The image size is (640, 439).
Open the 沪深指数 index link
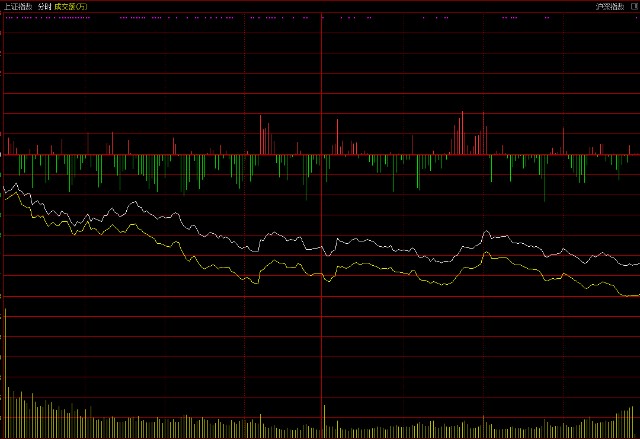(x=610, y=7)
